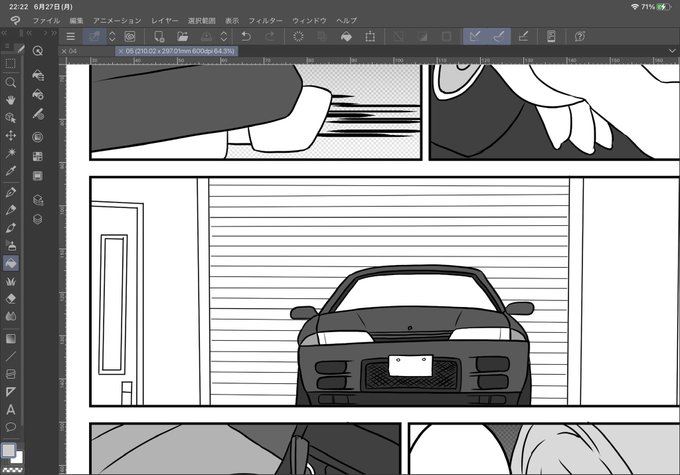Open ヘルプ menu
Viewport: 680px width, 475px height.
coord(347,20)
